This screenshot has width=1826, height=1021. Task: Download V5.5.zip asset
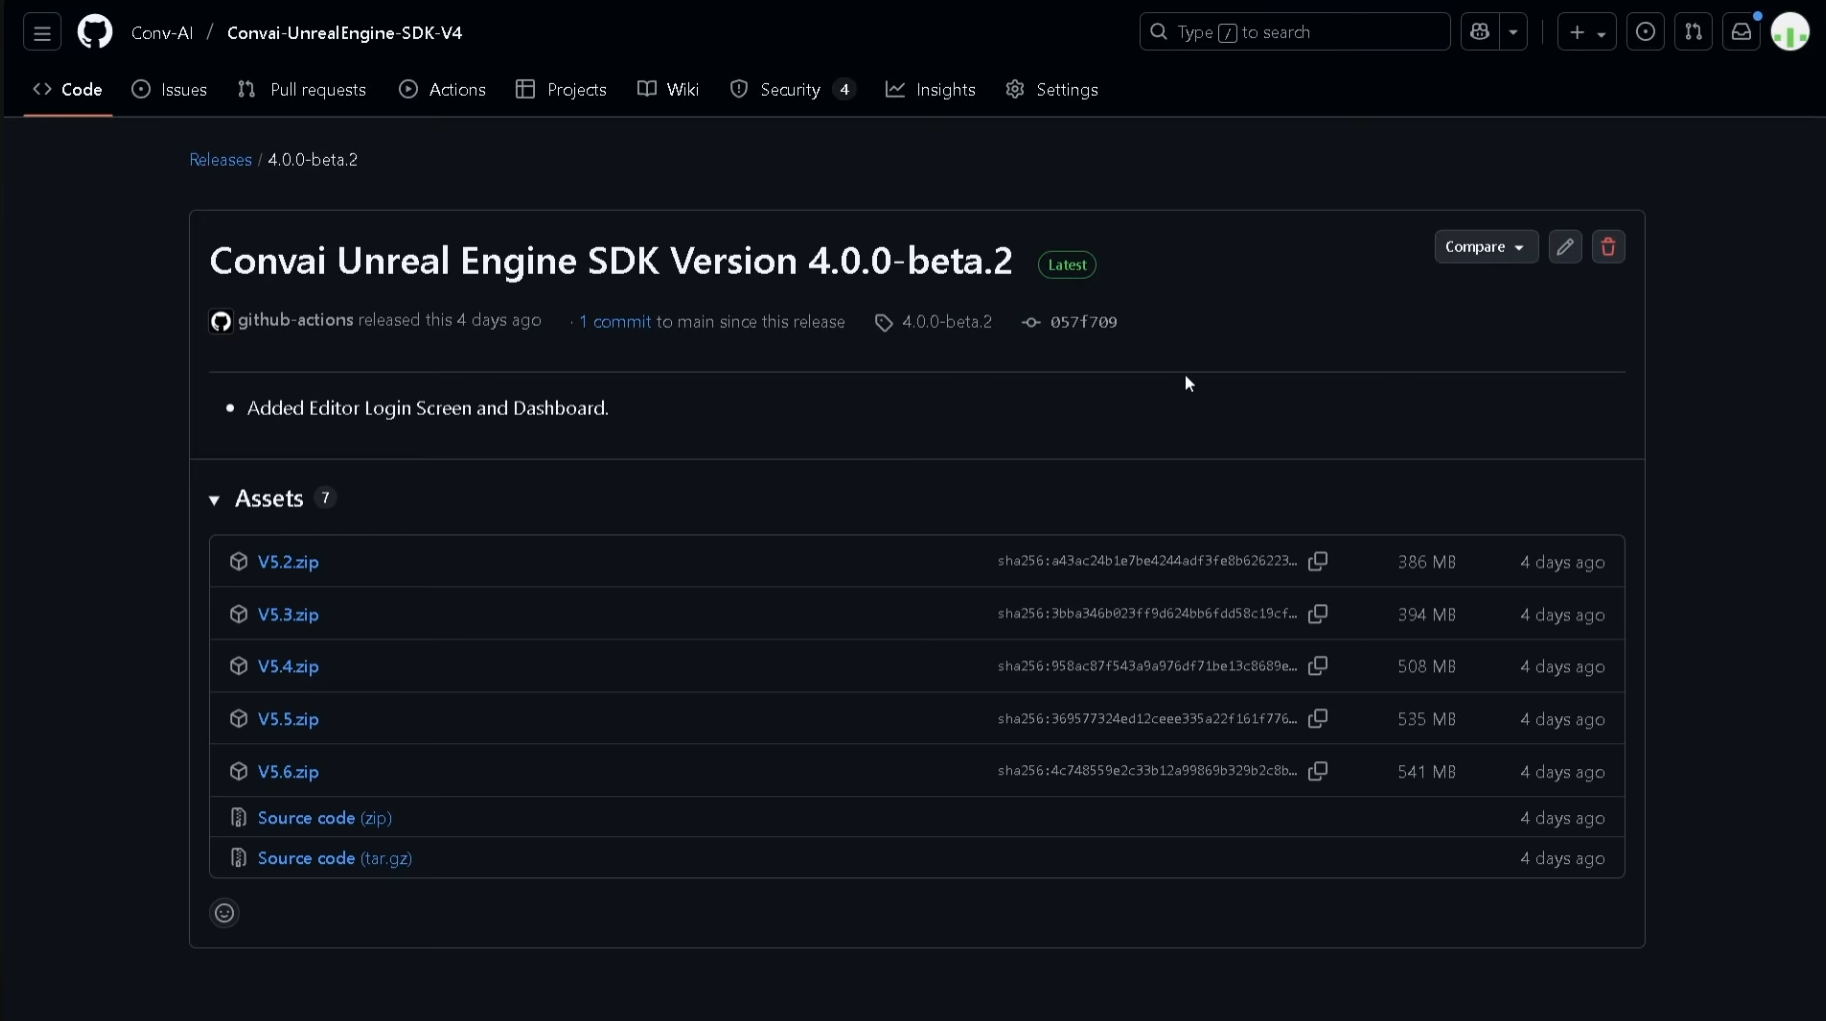[288, 719]
